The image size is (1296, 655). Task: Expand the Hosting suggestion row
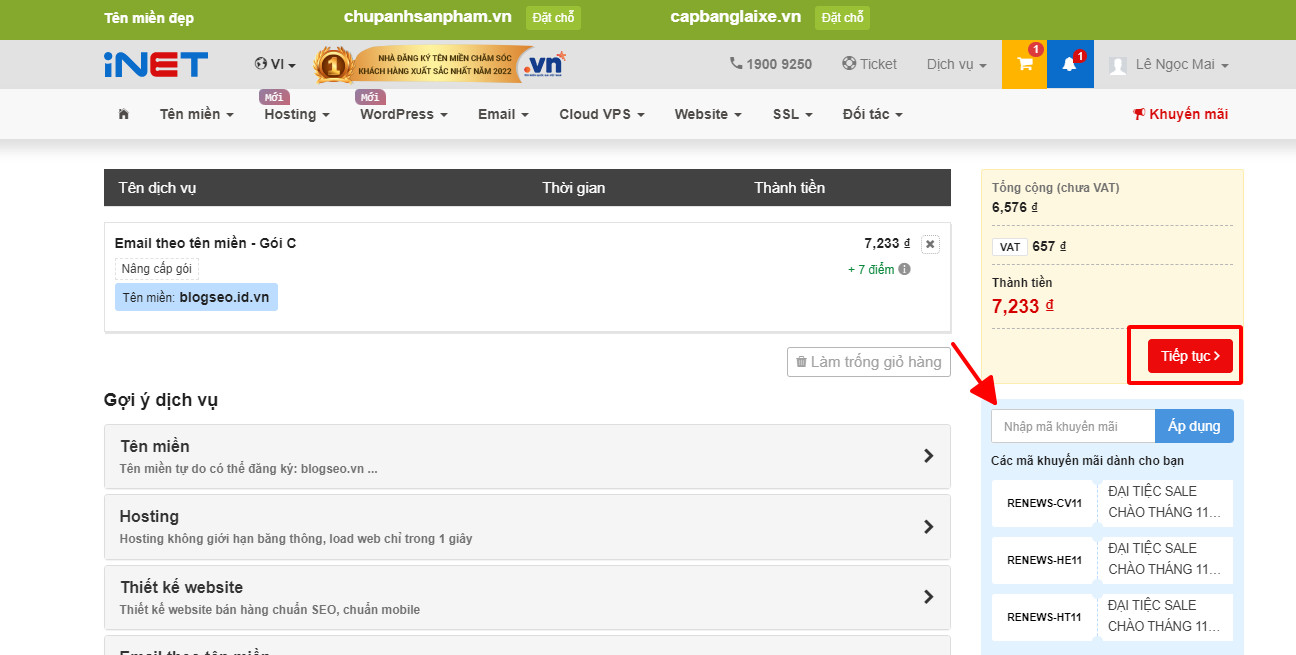[527, 527]
